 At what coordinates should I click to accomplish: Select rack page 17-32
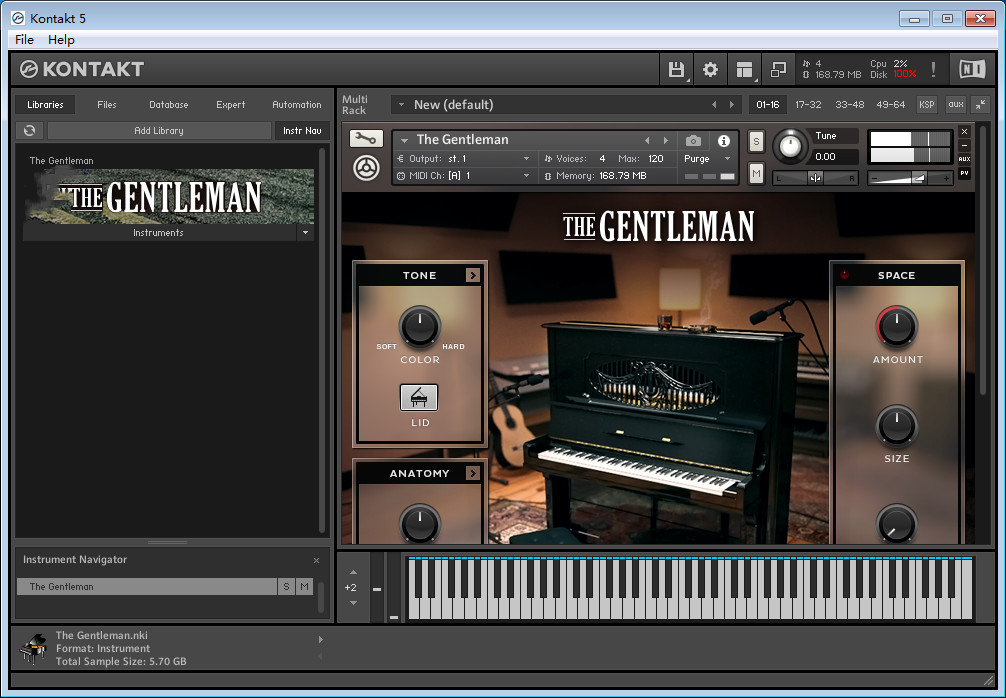(x=808, y=105)
